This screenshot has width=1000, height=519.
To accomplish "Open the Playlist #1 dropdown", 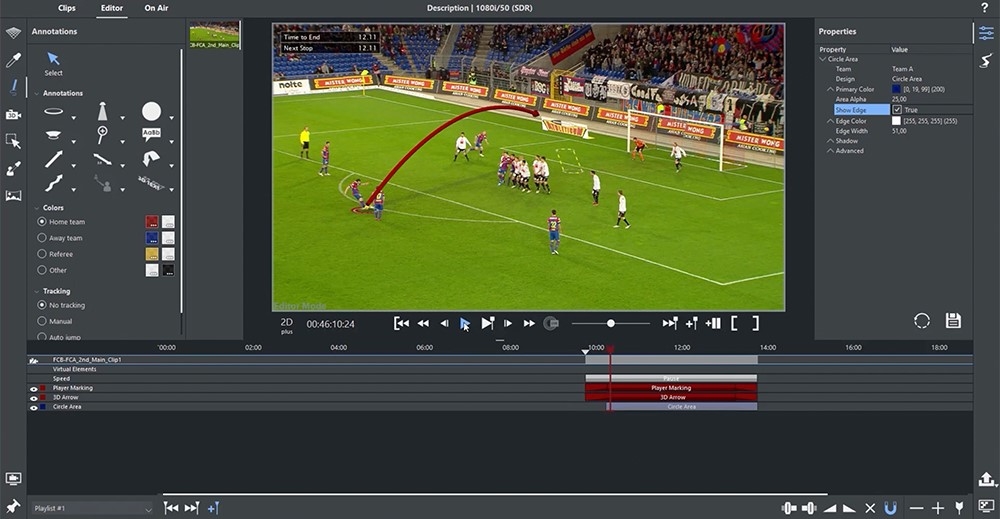I will click(148, 509).
